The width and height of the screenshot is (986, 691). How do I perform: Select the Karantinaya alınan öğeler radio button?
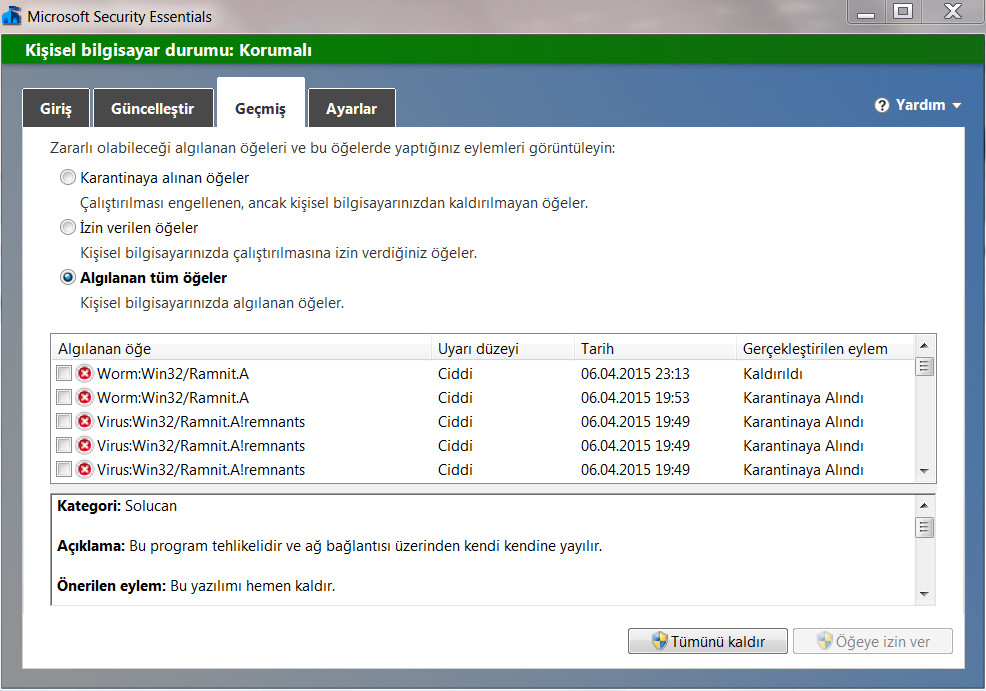[67, 177]
